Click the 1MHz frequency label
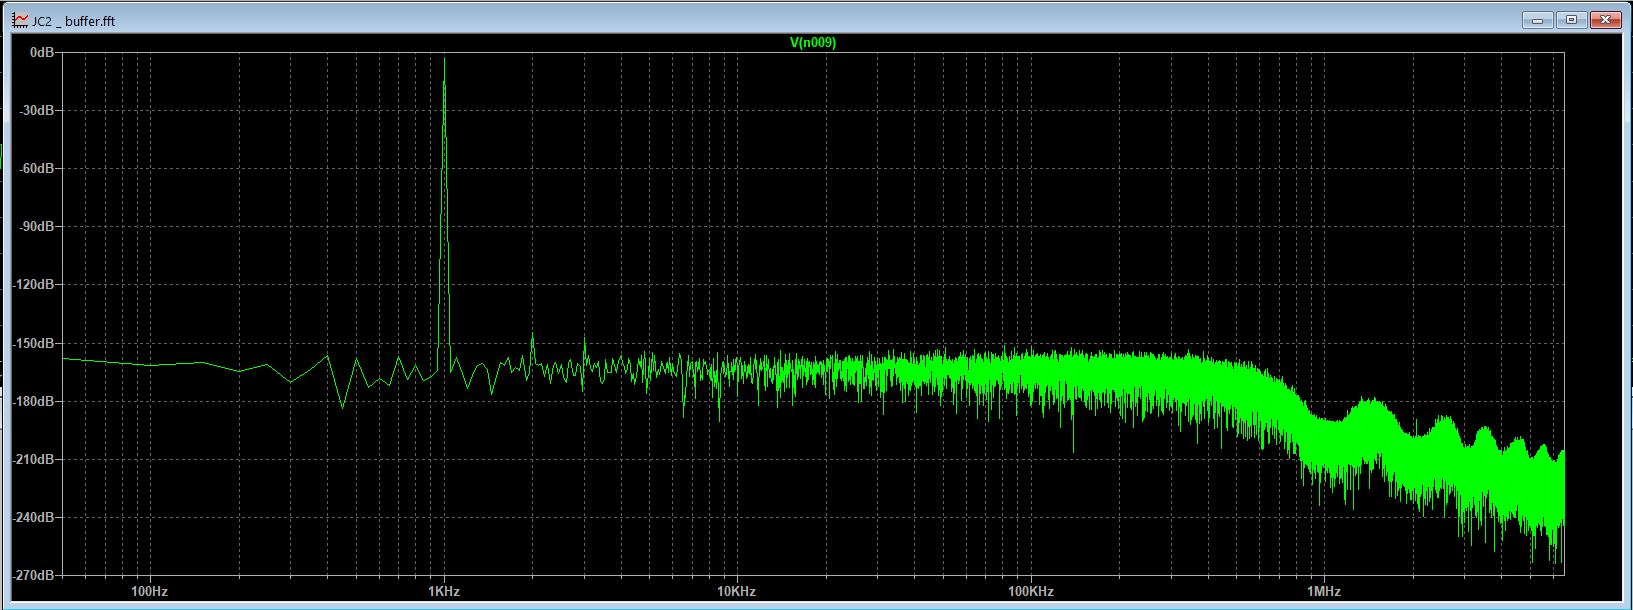This screenshot has width=1633, height=610. 1323,591
